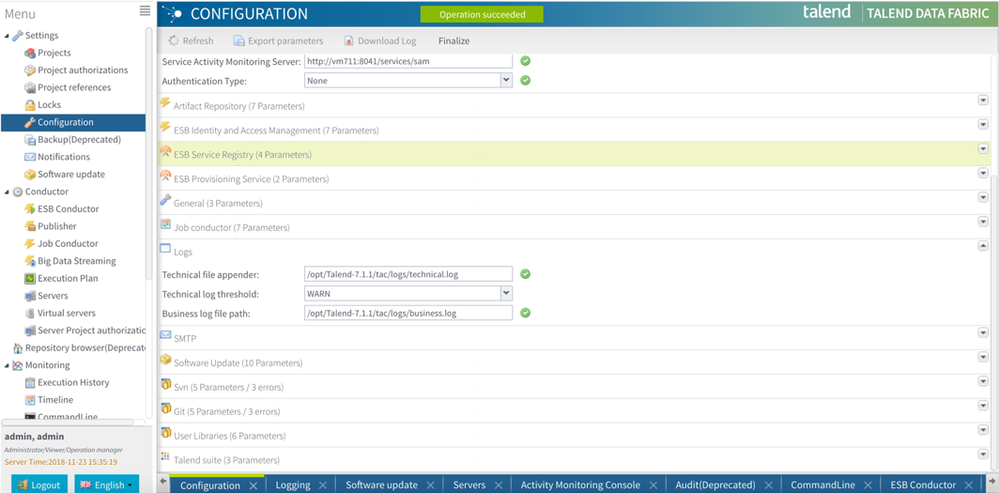Viewport: 999px width, 493px height.
Task: Click the Technical file appender field
Action: pos(408,274)
